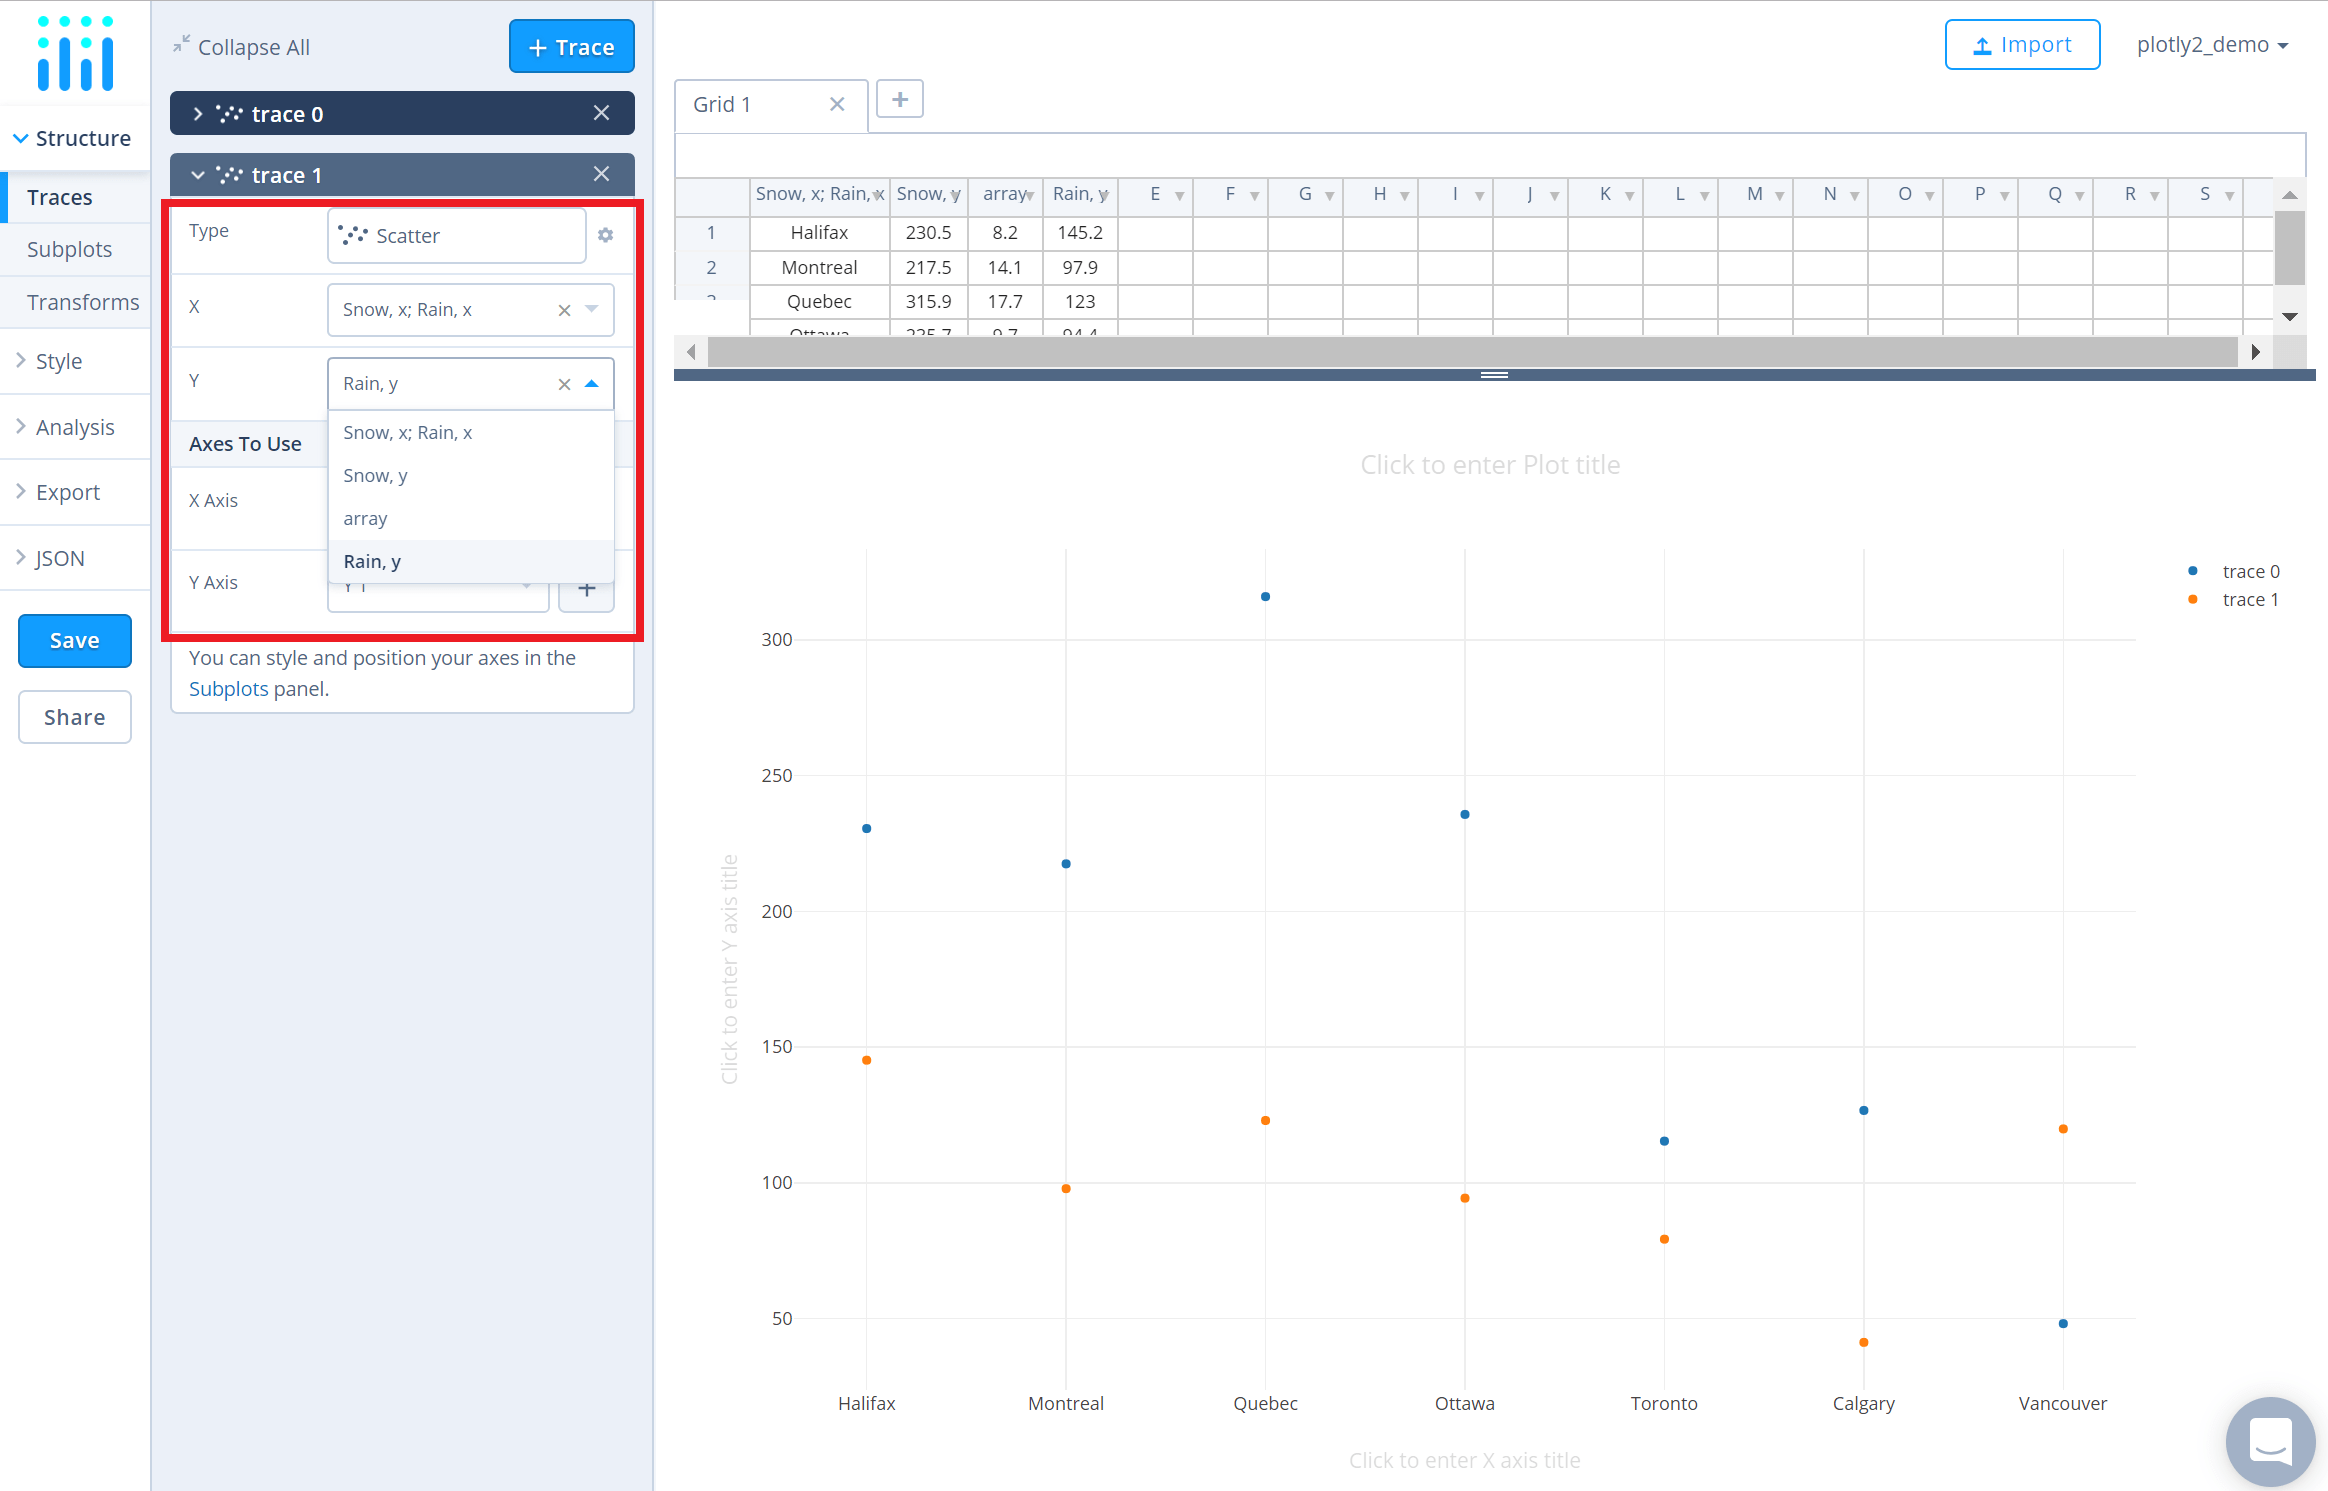2328x1491 pixels.
Task: Click the grid horizontal scrollbar
Action: click(1470, 351)
